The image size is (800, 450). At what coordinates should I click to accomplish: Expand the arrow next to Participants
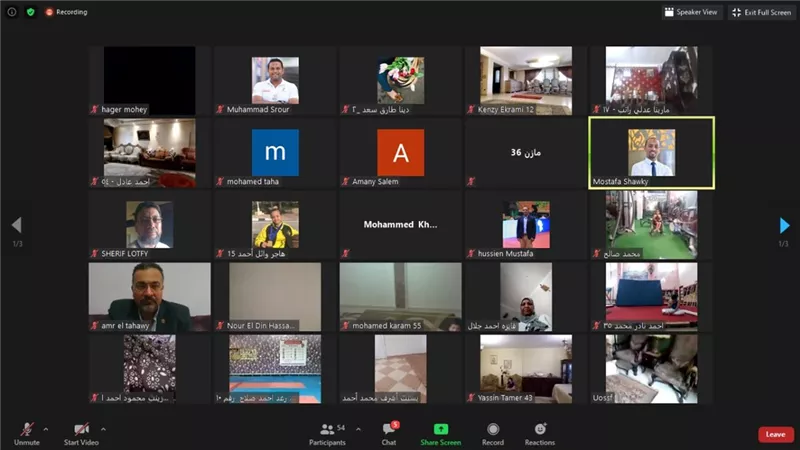click(358, 429)
